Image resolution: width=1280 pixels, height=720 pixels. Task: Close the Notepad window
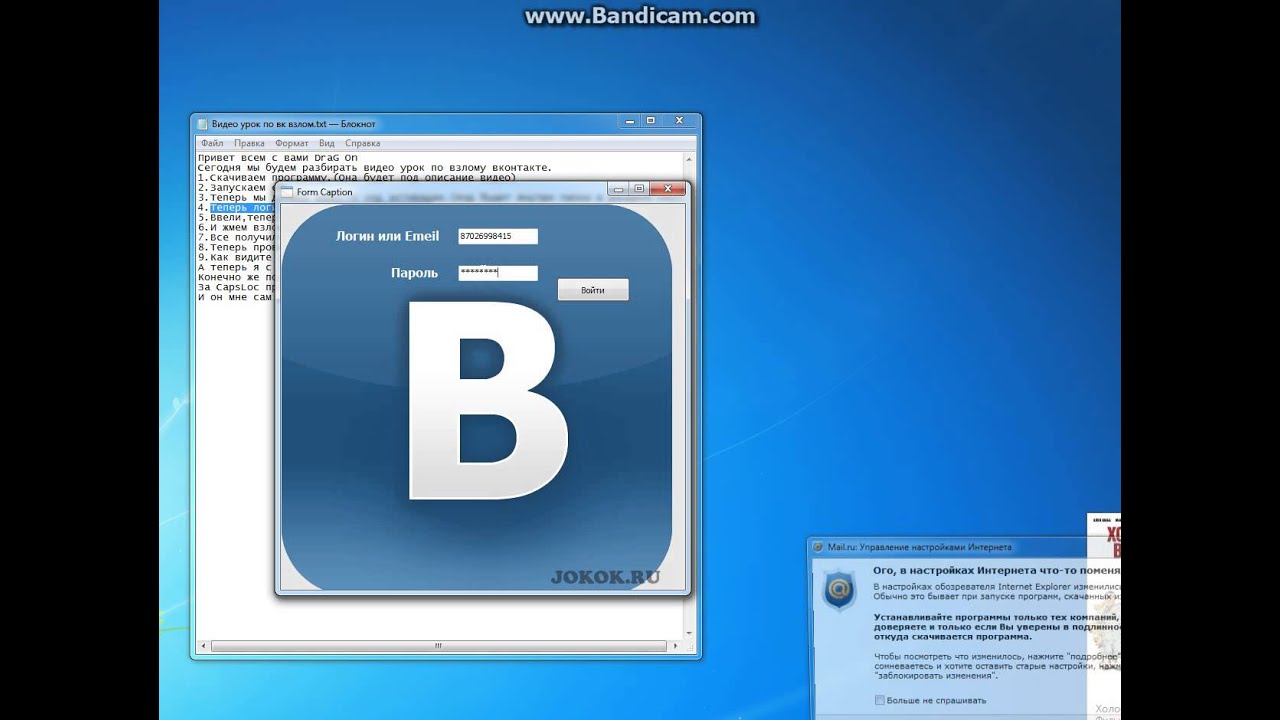tap(679, 120)
